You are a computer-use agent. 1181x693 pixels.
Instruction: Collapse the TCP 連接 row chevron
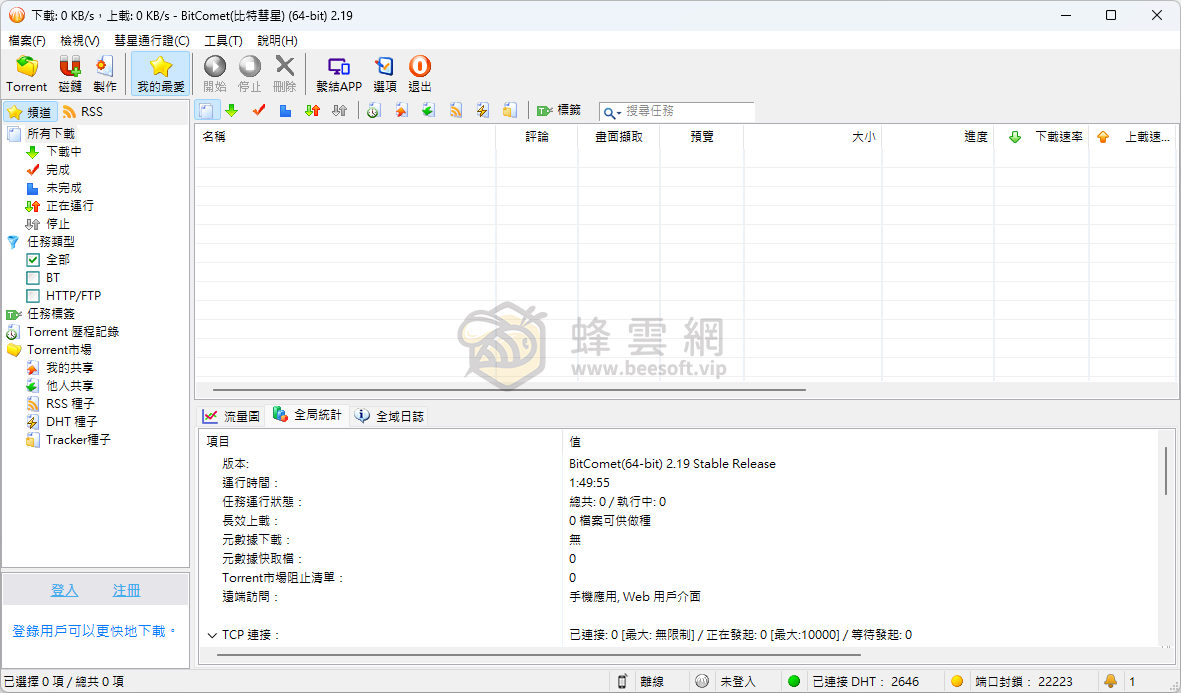(212, 635)
